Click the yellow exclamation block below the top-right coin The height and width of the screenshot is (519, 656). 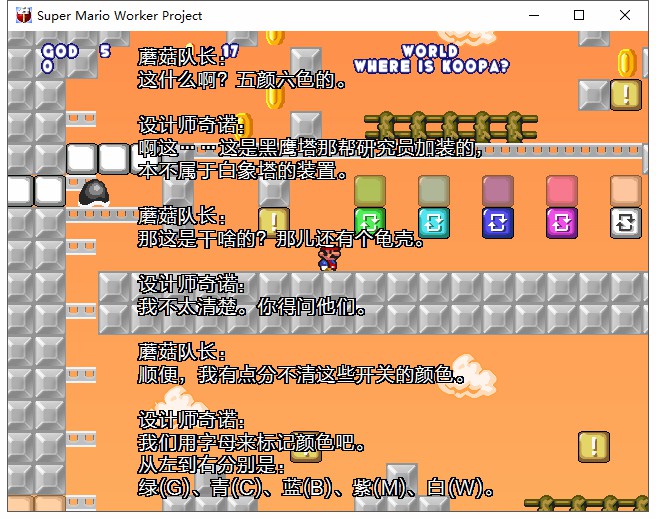pos(626,95)
